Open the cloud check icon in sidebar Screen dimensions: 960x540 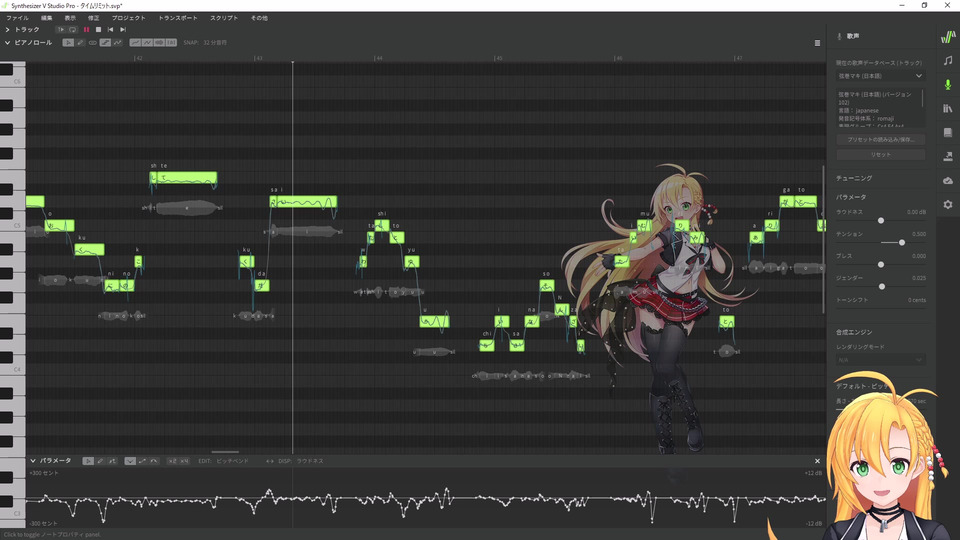pyautogui.click(x=948, y=181)
